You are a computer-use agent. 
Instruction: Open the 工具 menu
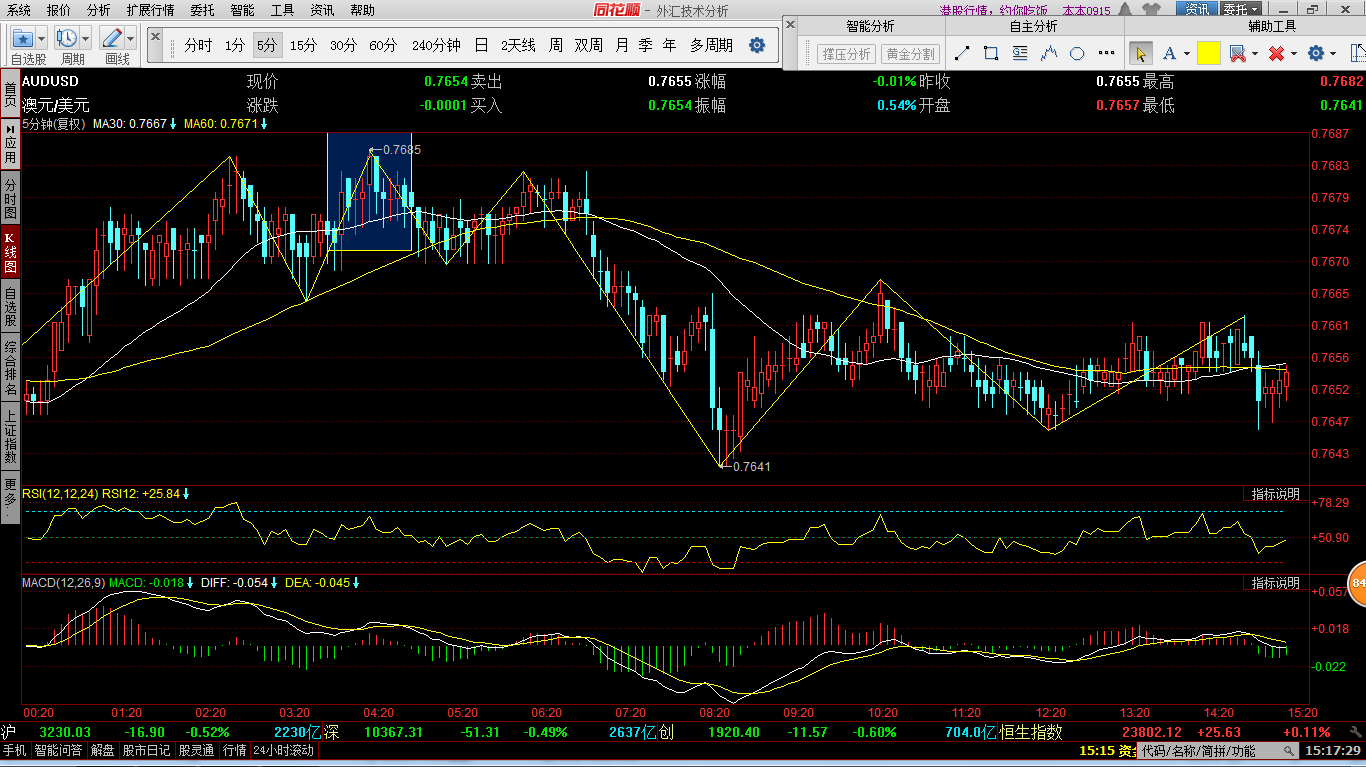[x=283, y=10]
